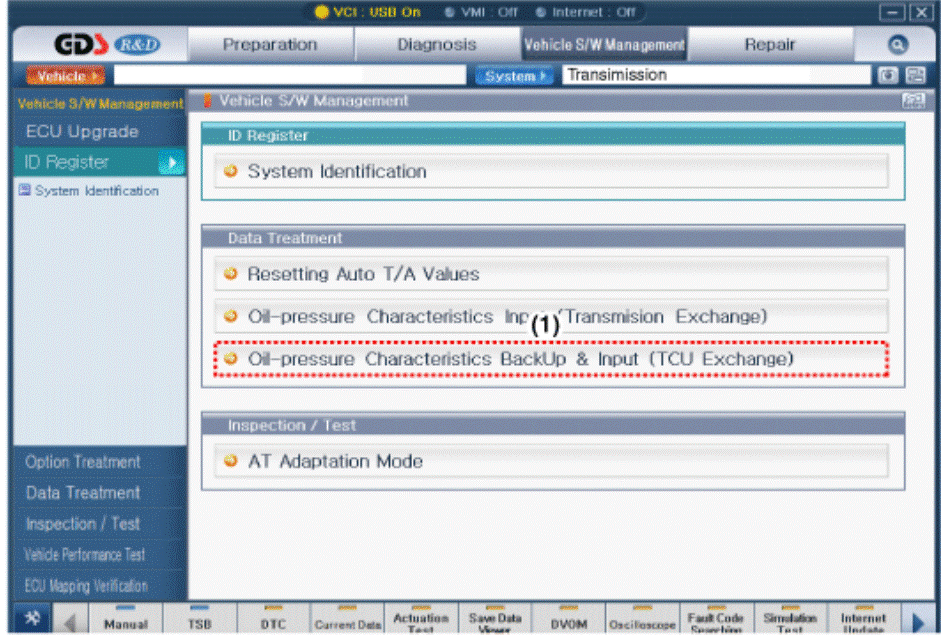Expand the ID Register sidebar arrow

[171, 162]
